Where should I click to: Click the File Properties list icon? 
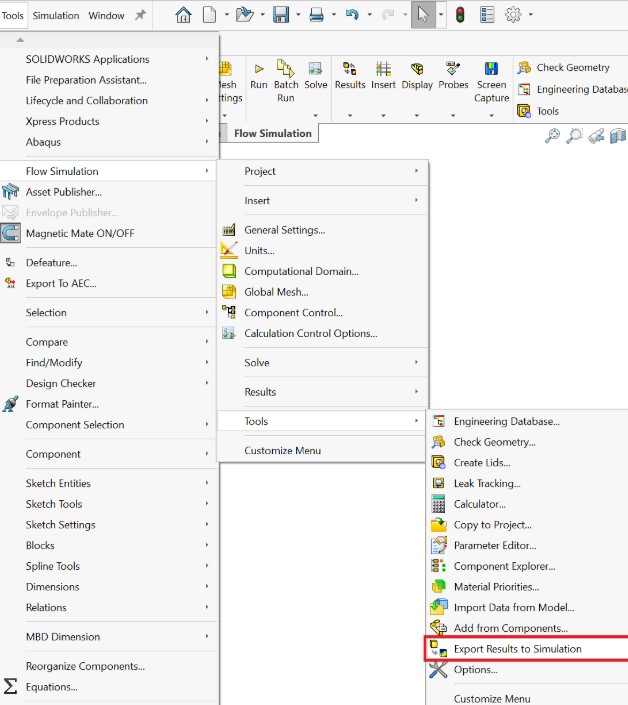(x=487, y=15)
